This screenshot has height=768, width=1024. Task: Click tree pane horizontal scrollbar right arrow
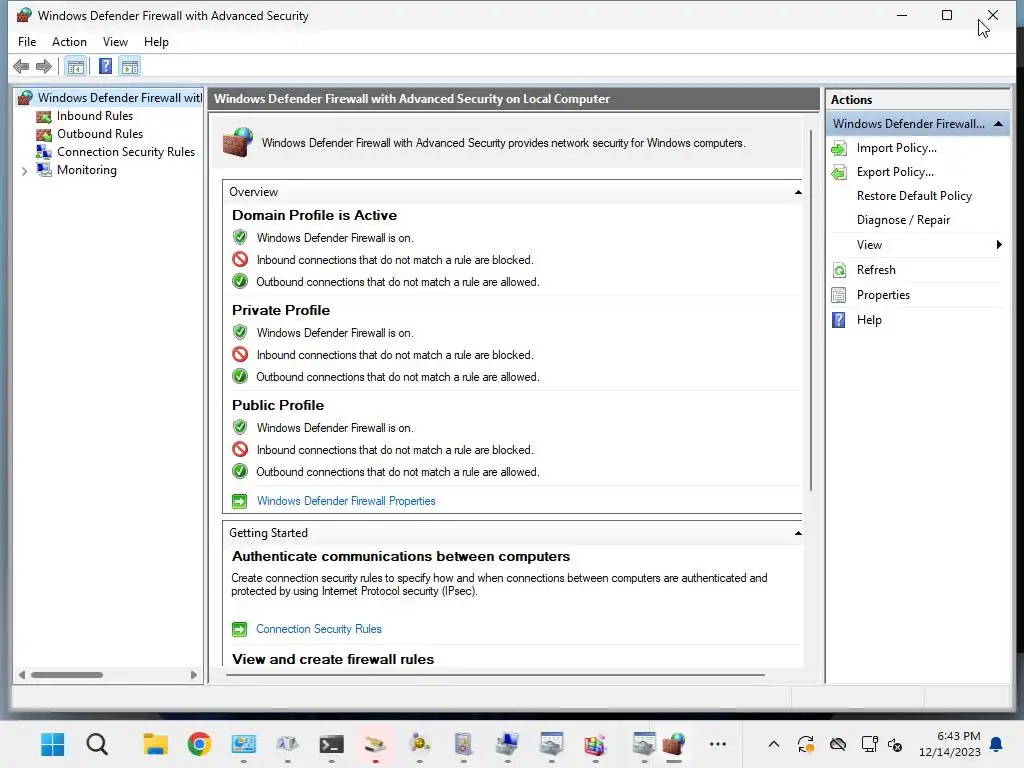193,675
